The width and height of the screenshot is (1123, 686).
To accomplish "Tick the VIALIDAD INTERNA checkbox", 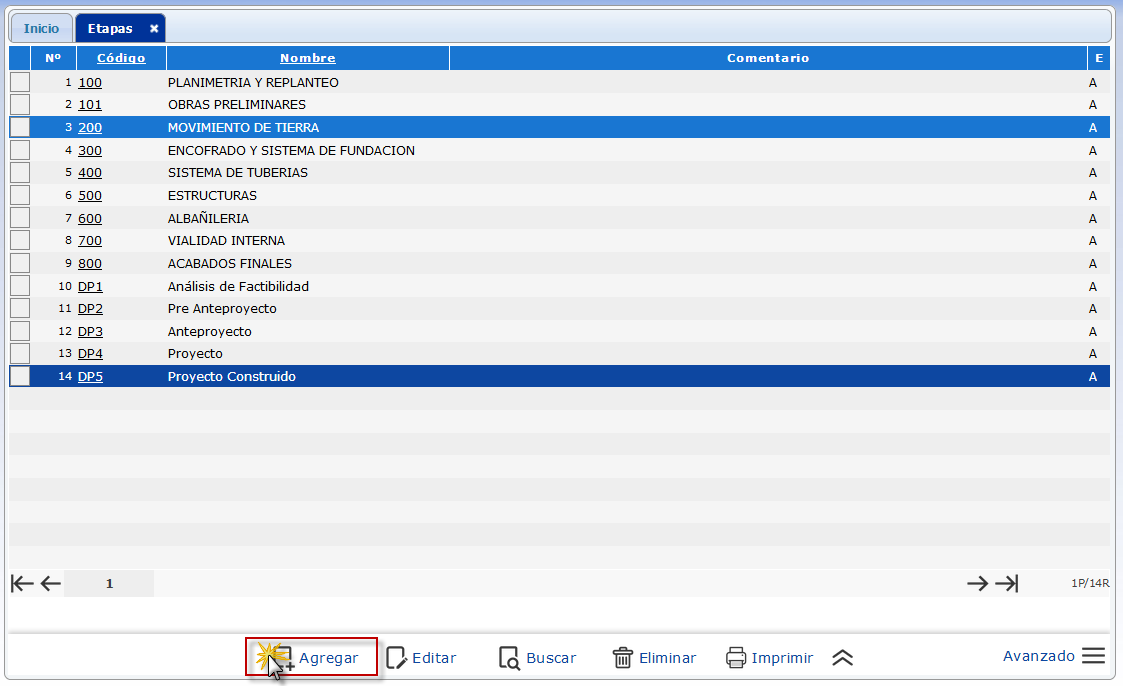I will pos(20,241).
